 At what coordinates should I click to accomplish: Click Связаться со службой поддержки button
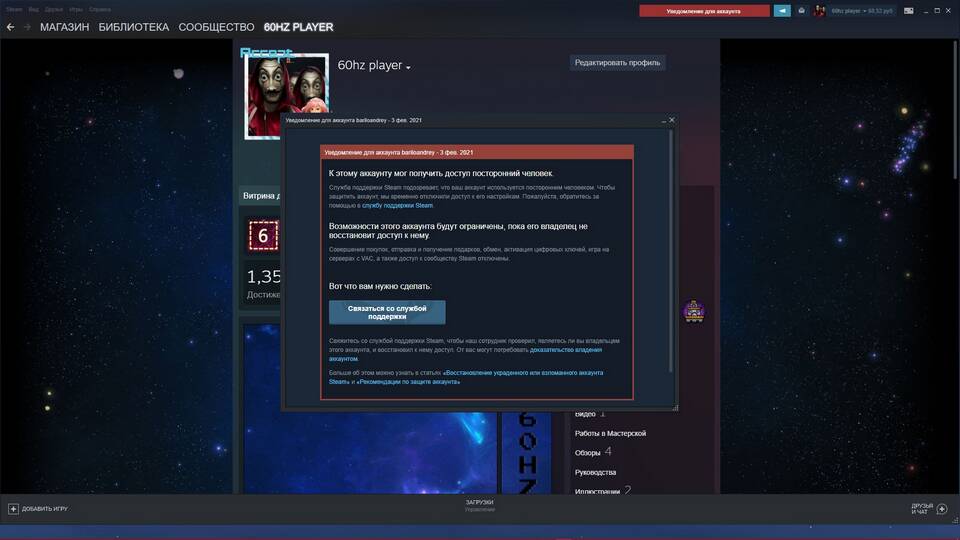[387, 312]
